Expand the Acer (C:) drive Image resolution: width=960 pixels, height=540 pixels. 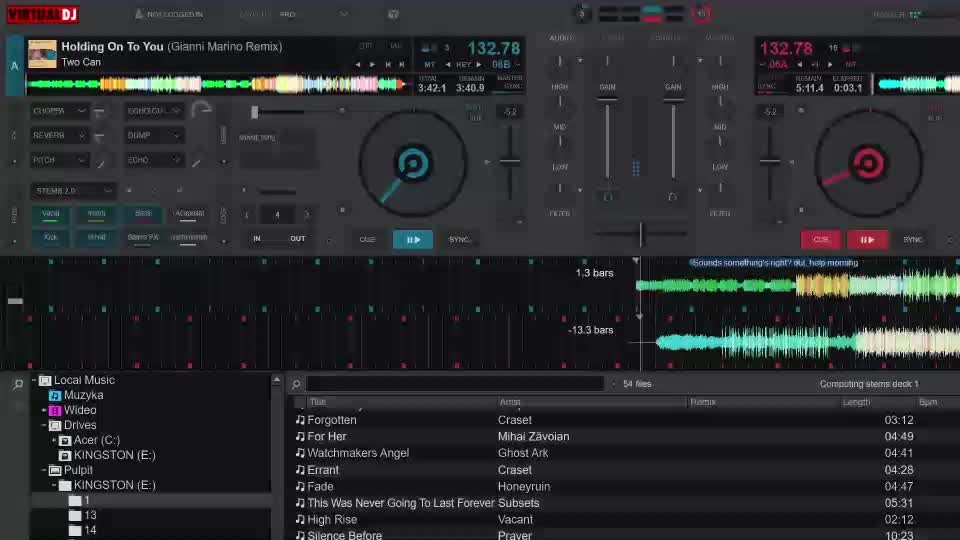[x=54, y=440]
